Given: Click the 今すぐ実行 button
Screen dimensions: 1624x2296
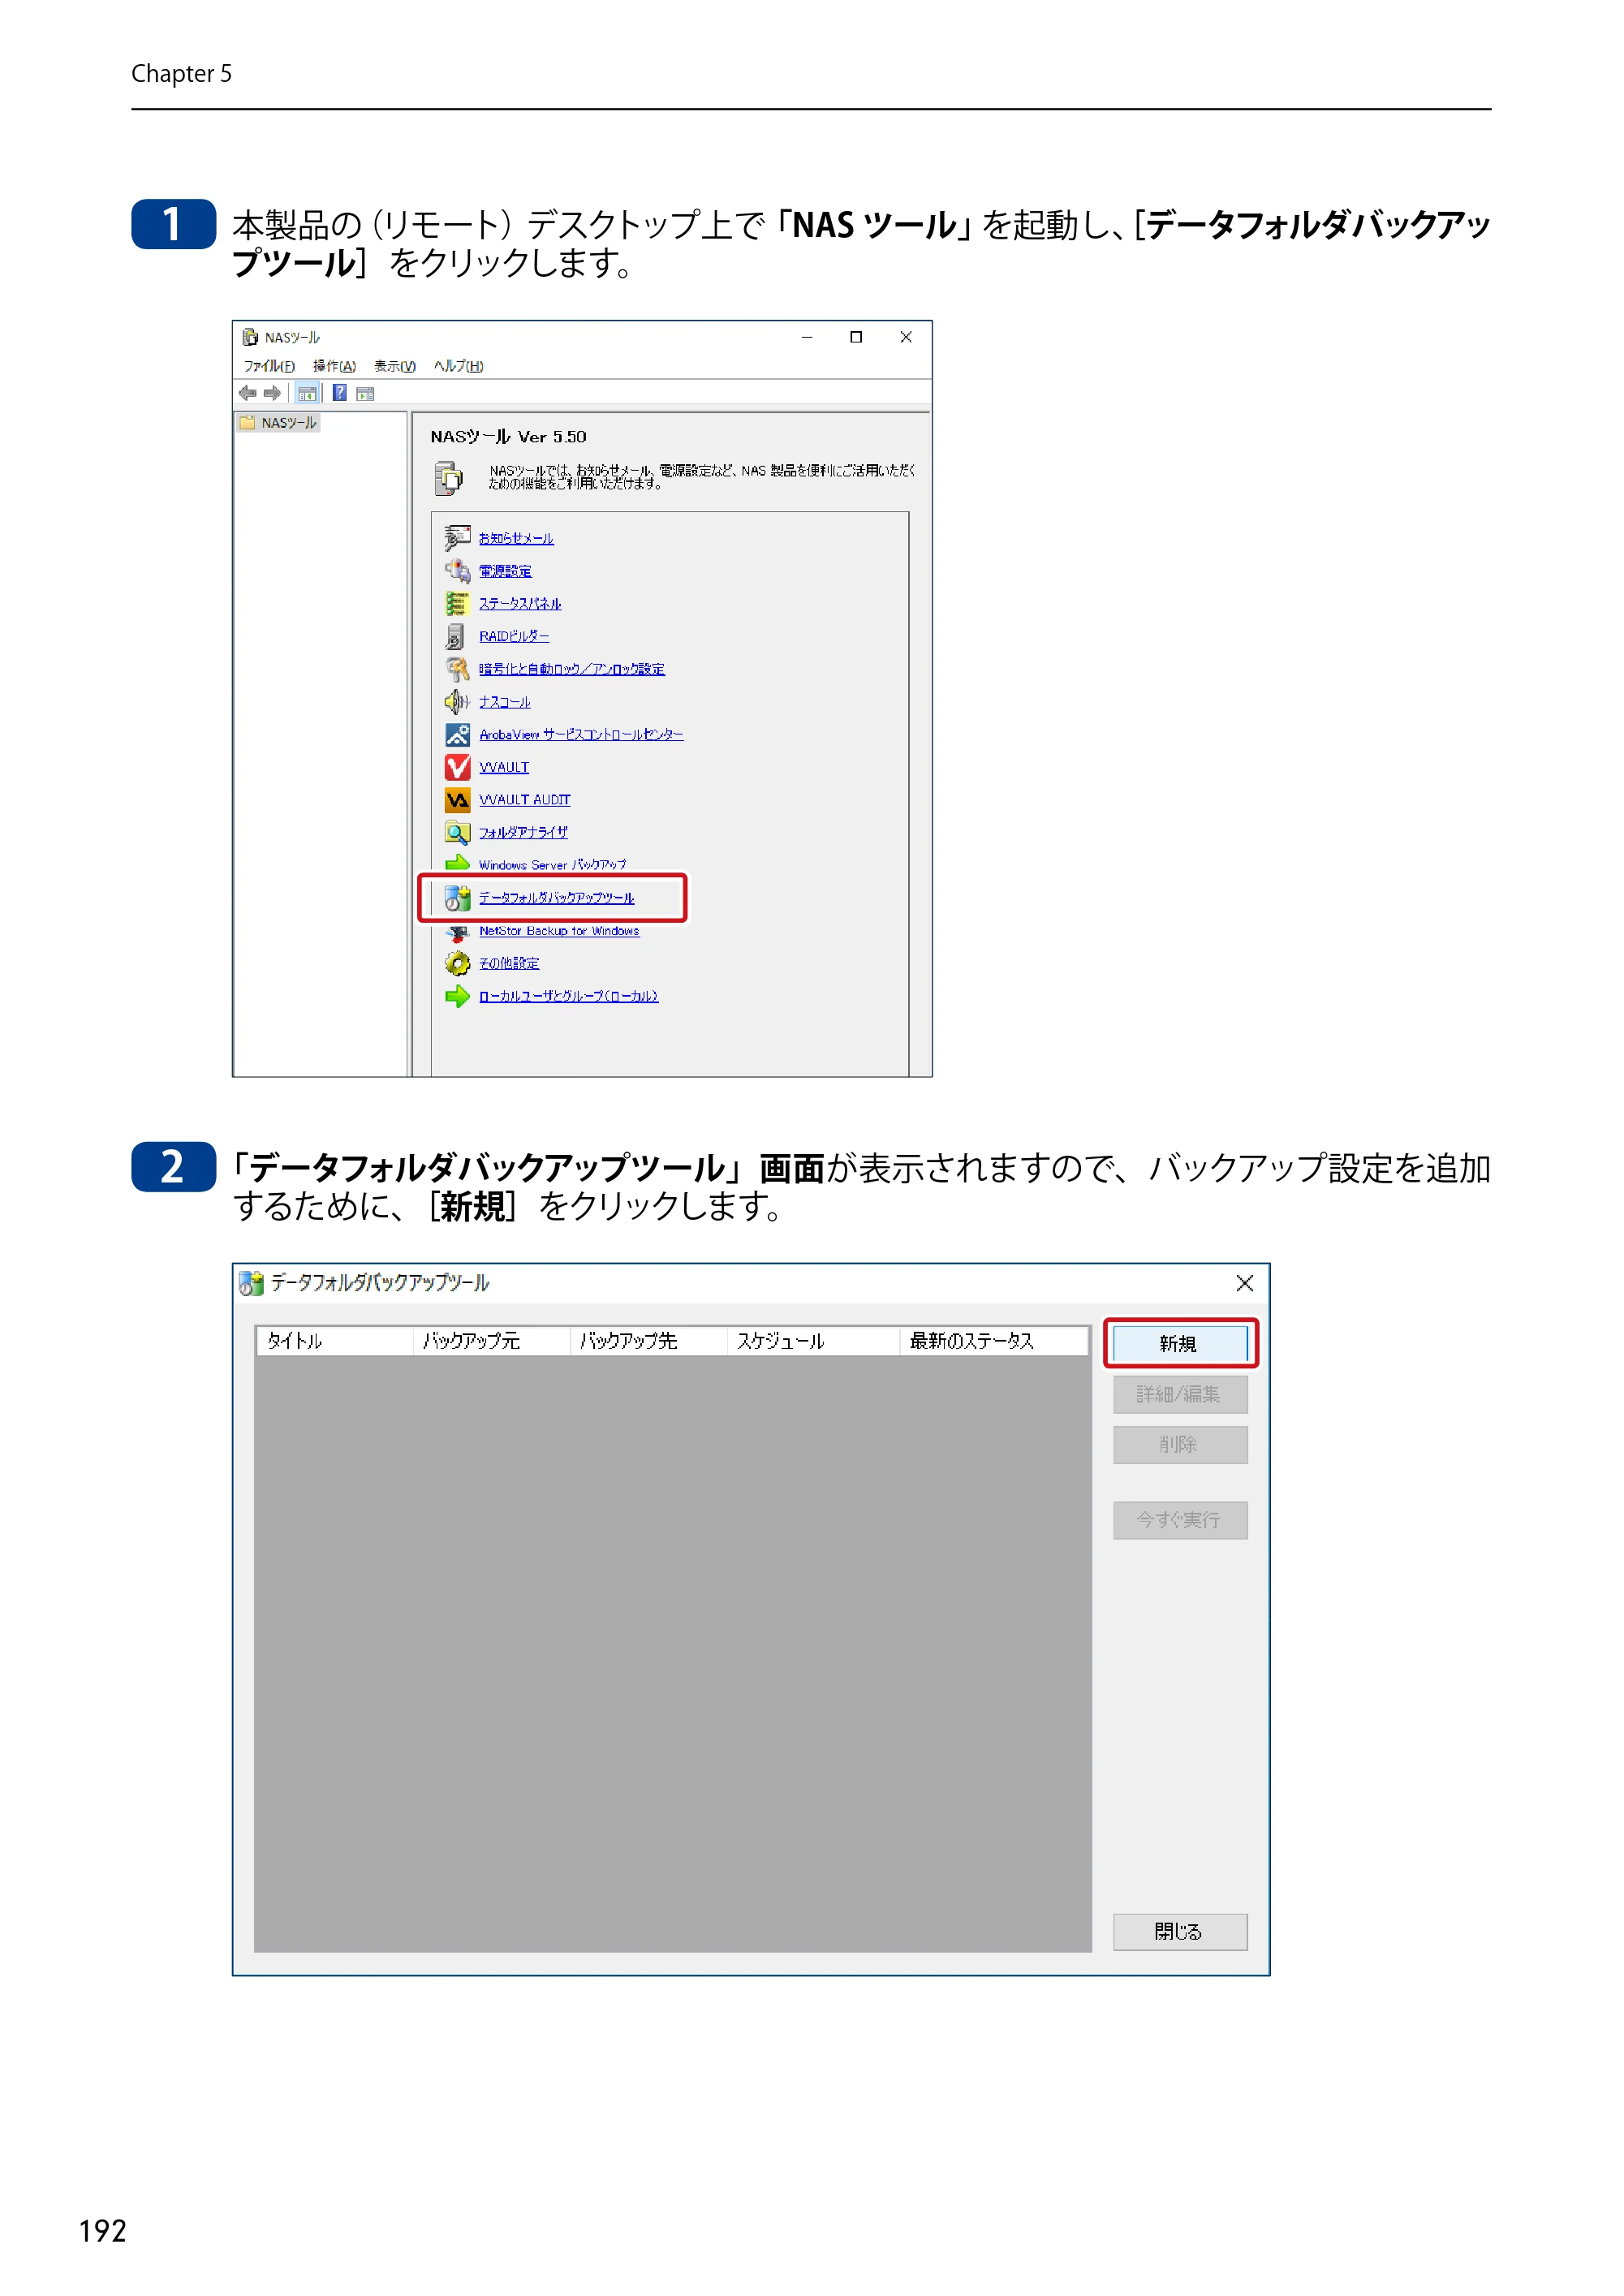Looking at the screenshot, I should [1180, 1520].
